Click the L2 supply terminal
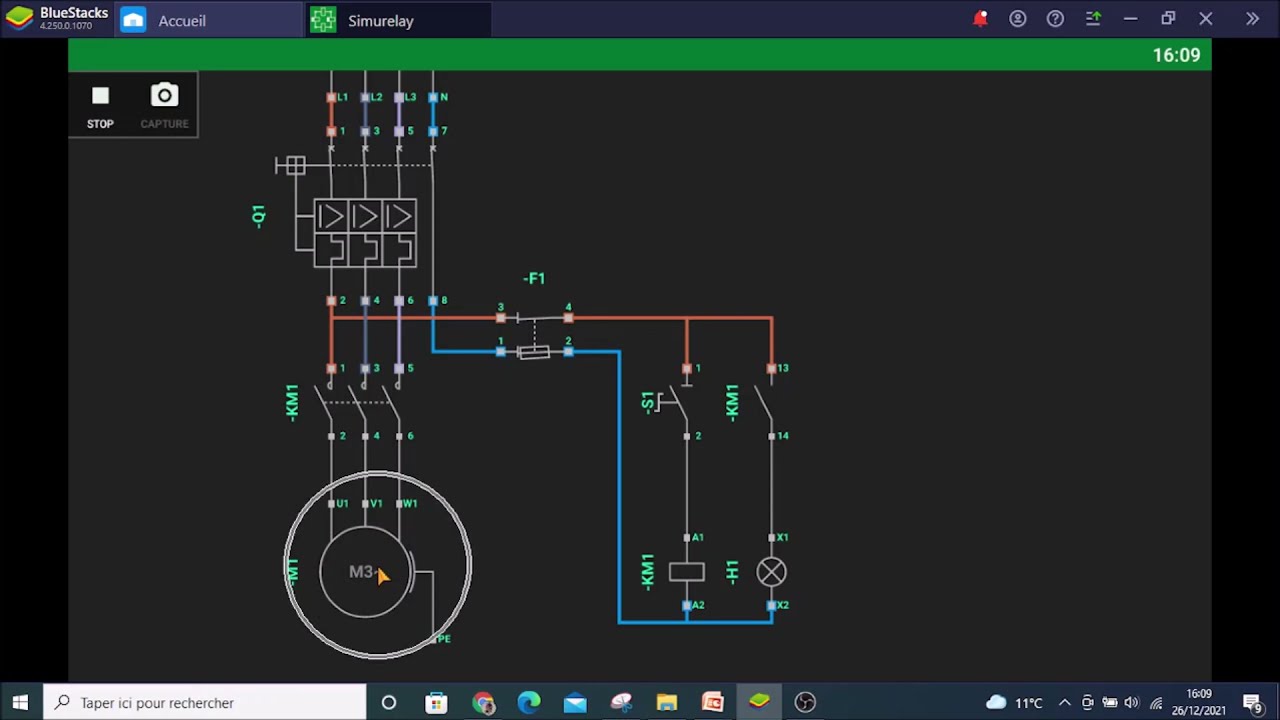This screenshot has height=720, width=1280. [365, 97]
